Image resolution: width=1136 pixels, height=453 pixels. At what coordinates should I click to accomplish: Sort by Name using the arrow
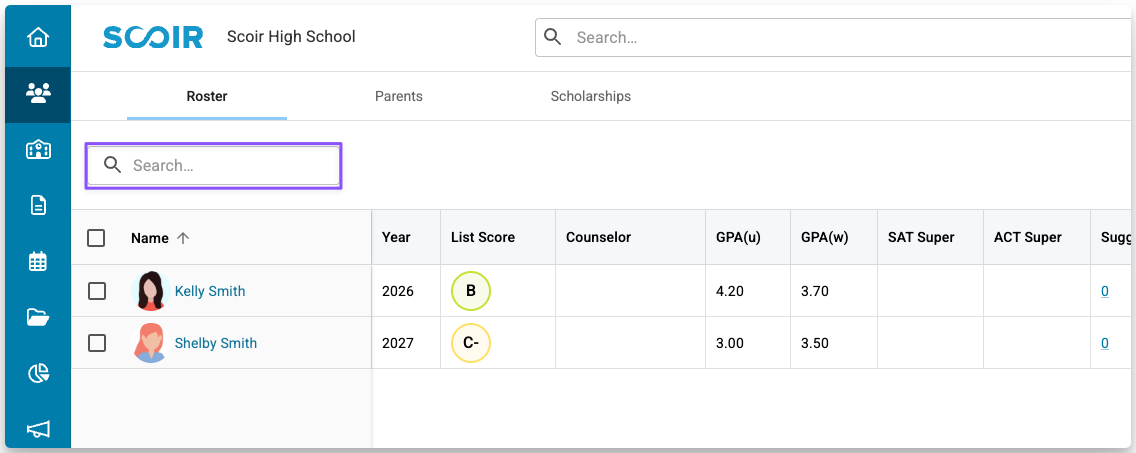click(183, 238)
